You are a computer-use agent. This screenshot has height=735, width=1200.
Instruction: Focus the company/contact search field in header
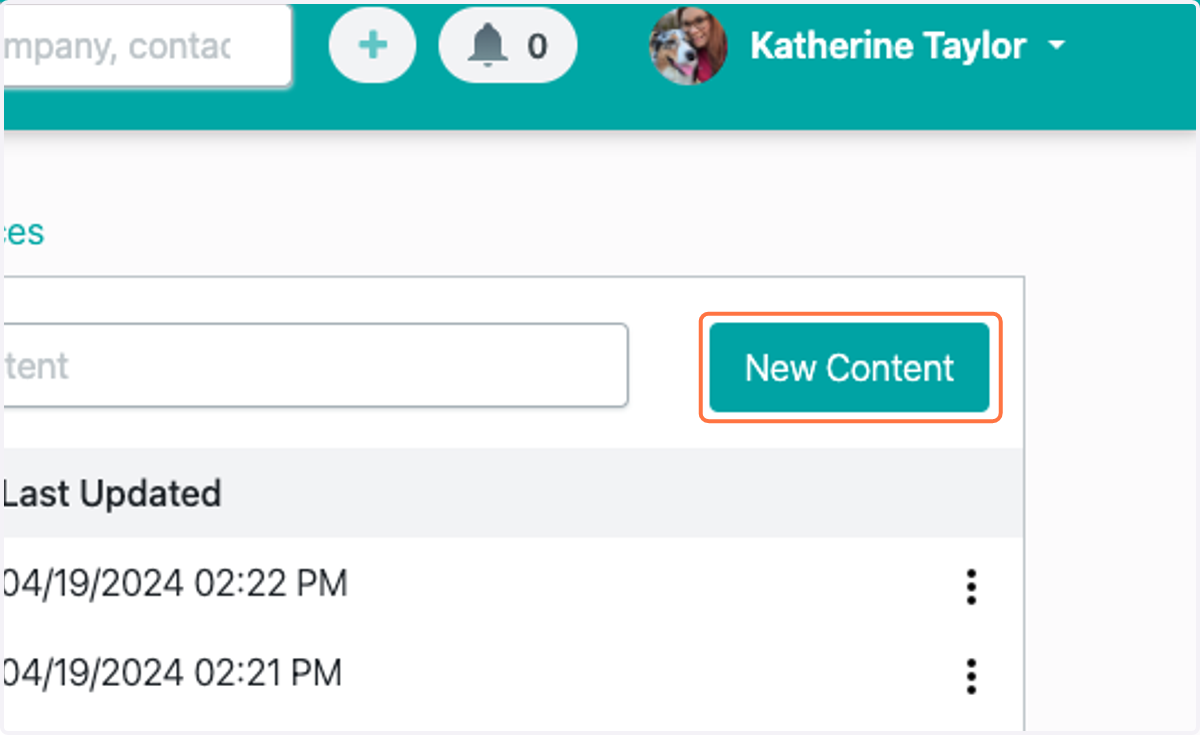146,46
